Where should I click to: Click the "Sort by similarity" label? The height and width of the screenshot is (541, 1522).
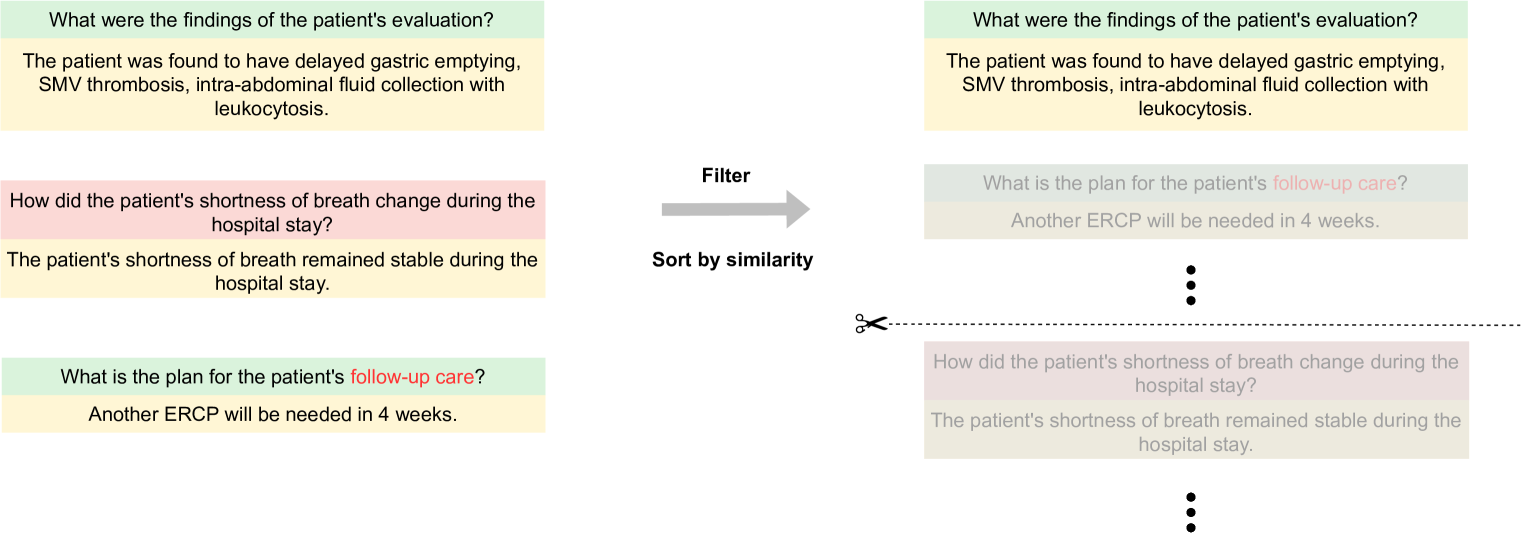point(732,260)
